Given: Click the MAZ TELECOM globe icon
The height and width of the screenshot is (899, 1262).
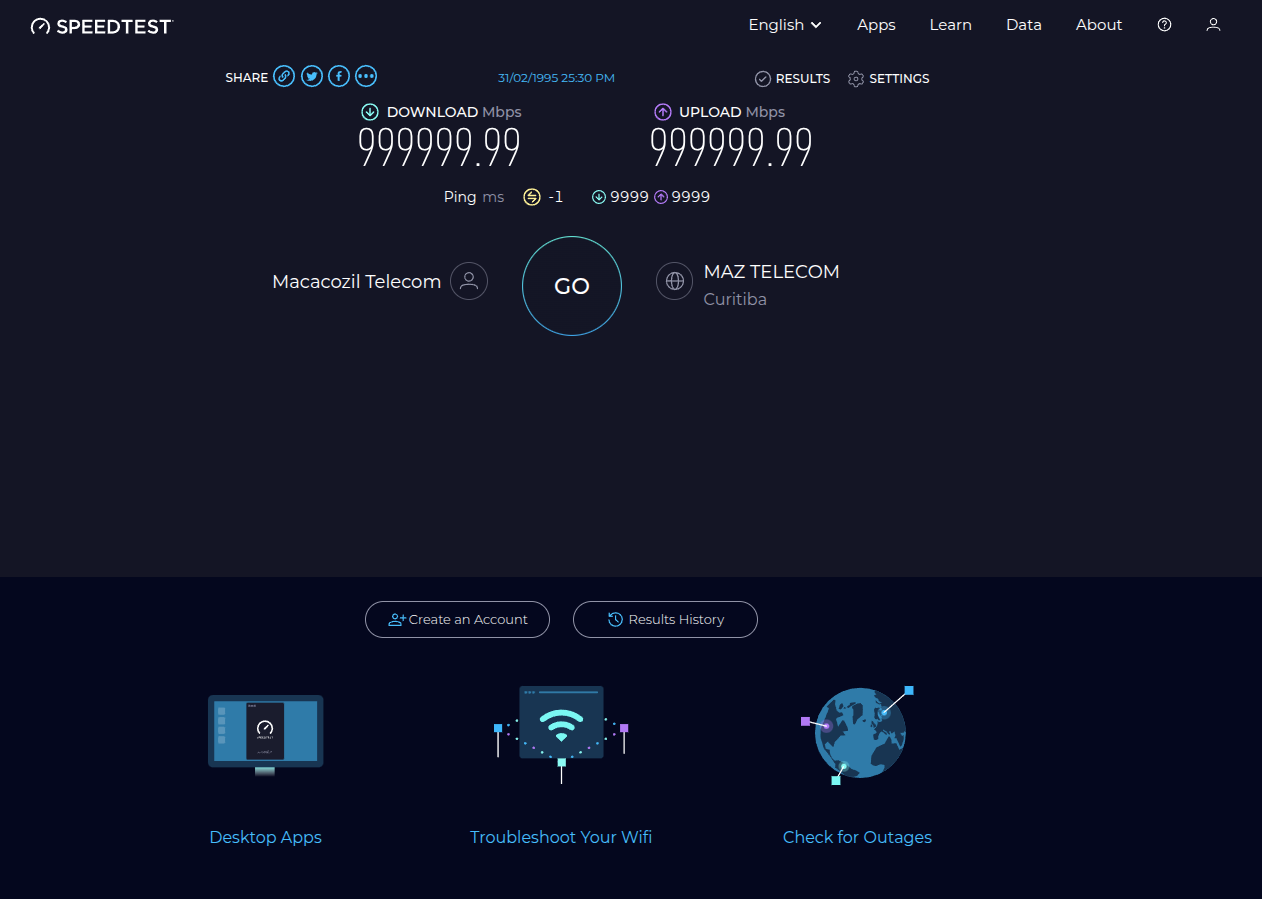Looking at the screenshot, I should (675, 281).
